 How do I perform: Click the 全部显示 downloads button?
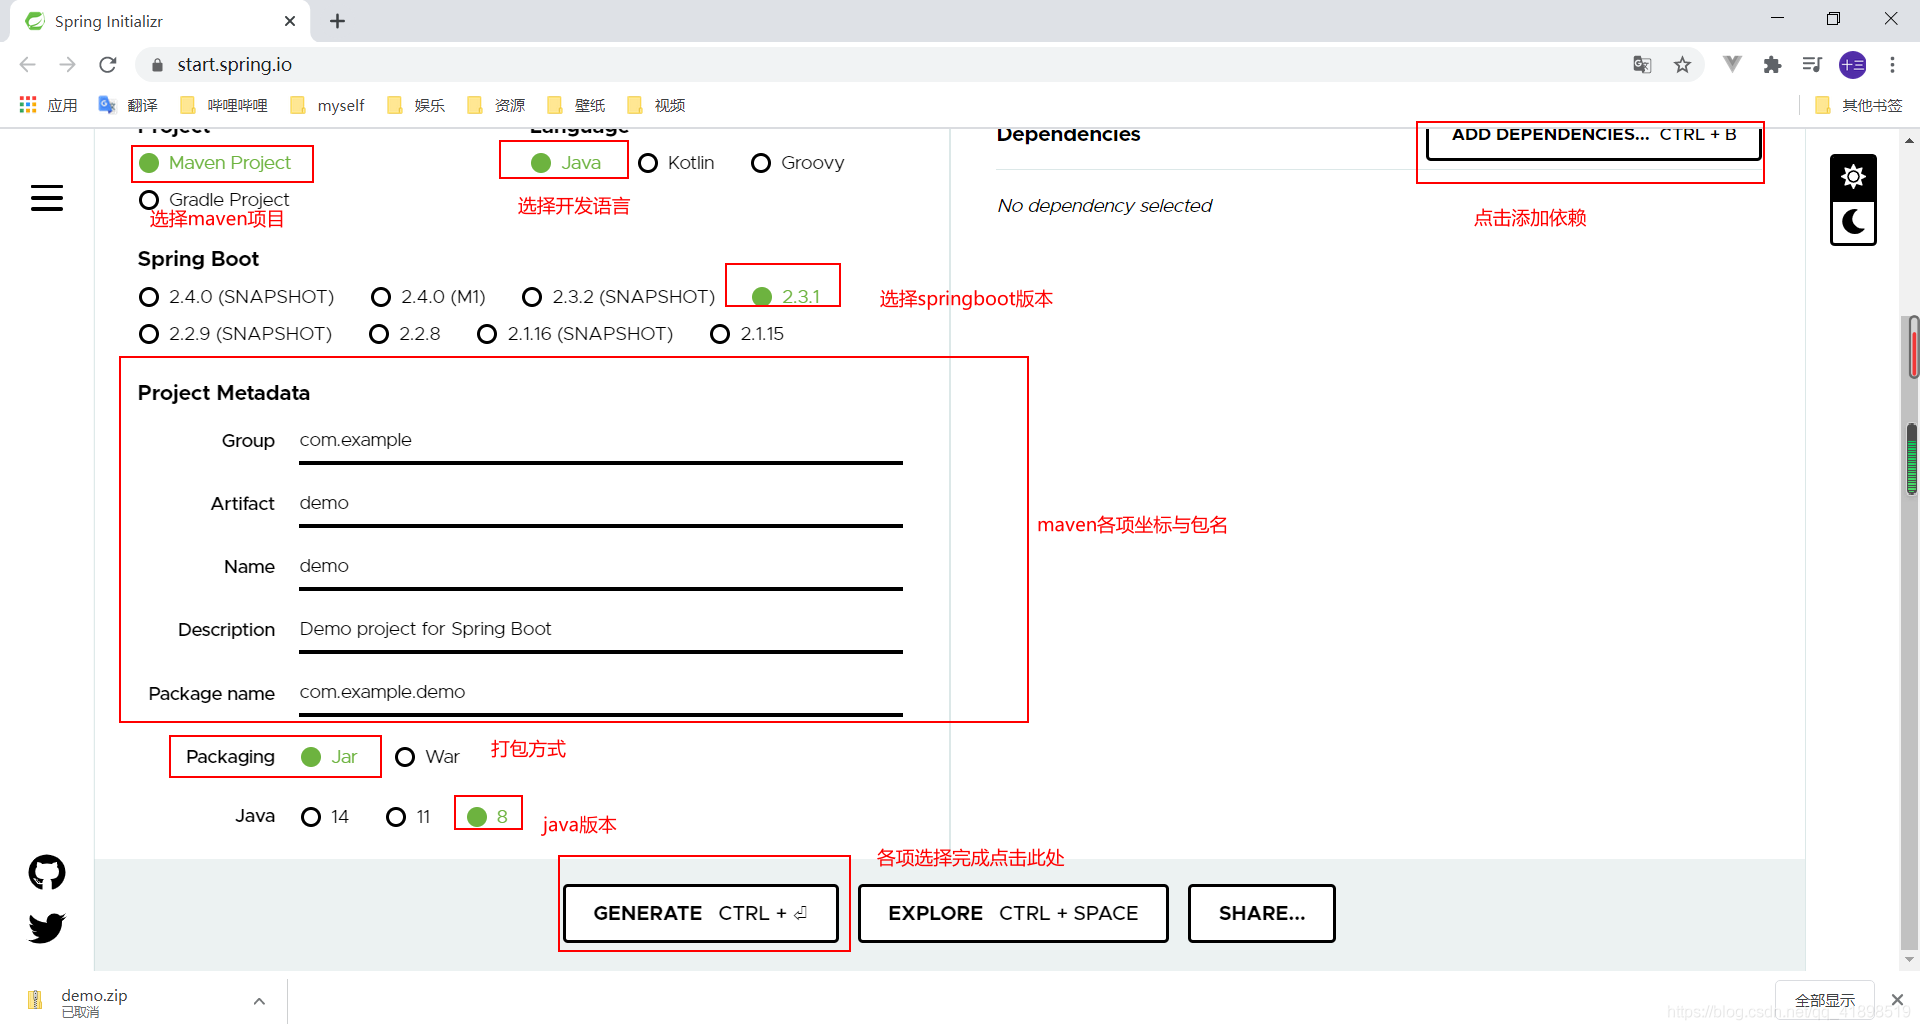[x=1824, y=1001]
